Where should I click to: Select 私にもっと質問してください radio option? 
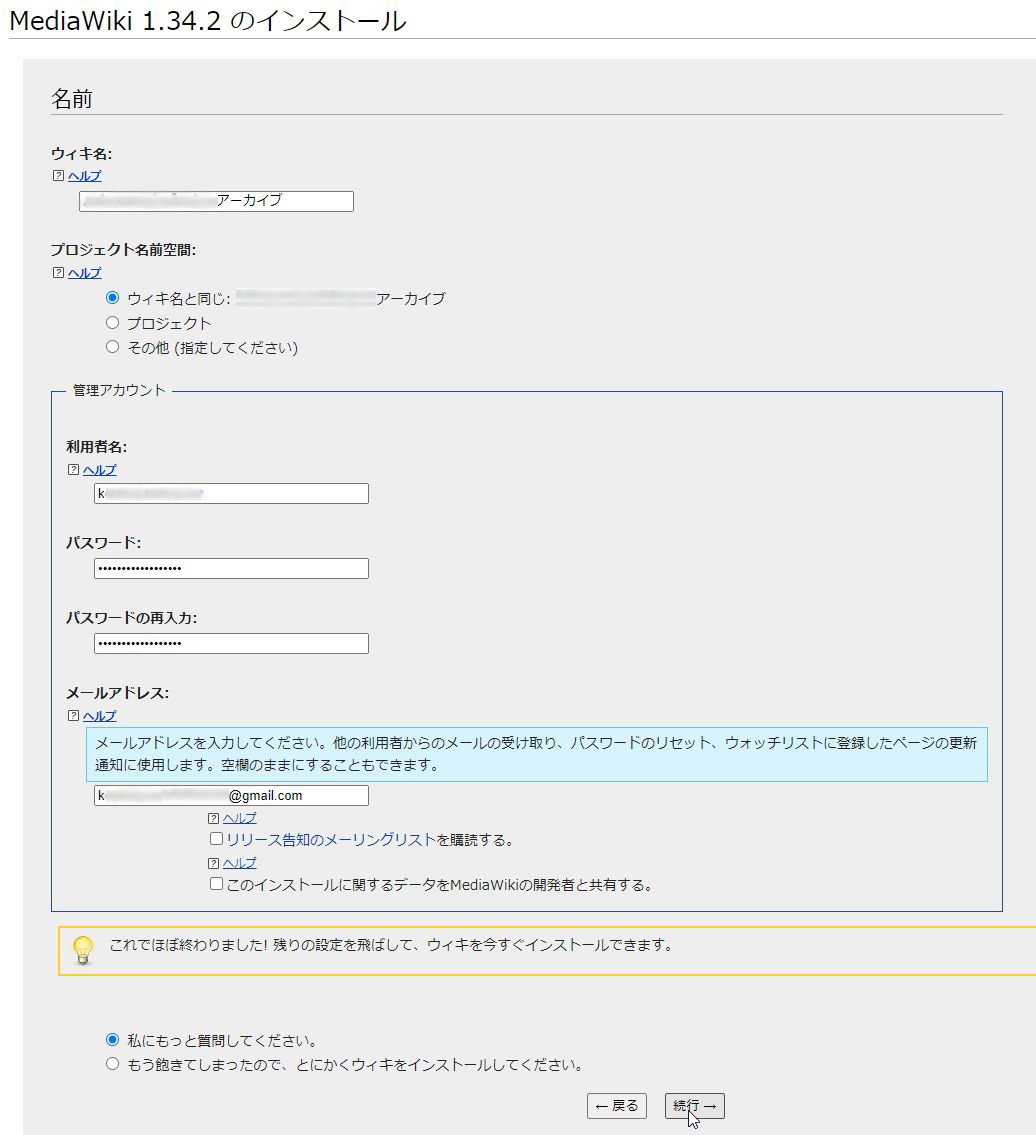coord(112,1040)
